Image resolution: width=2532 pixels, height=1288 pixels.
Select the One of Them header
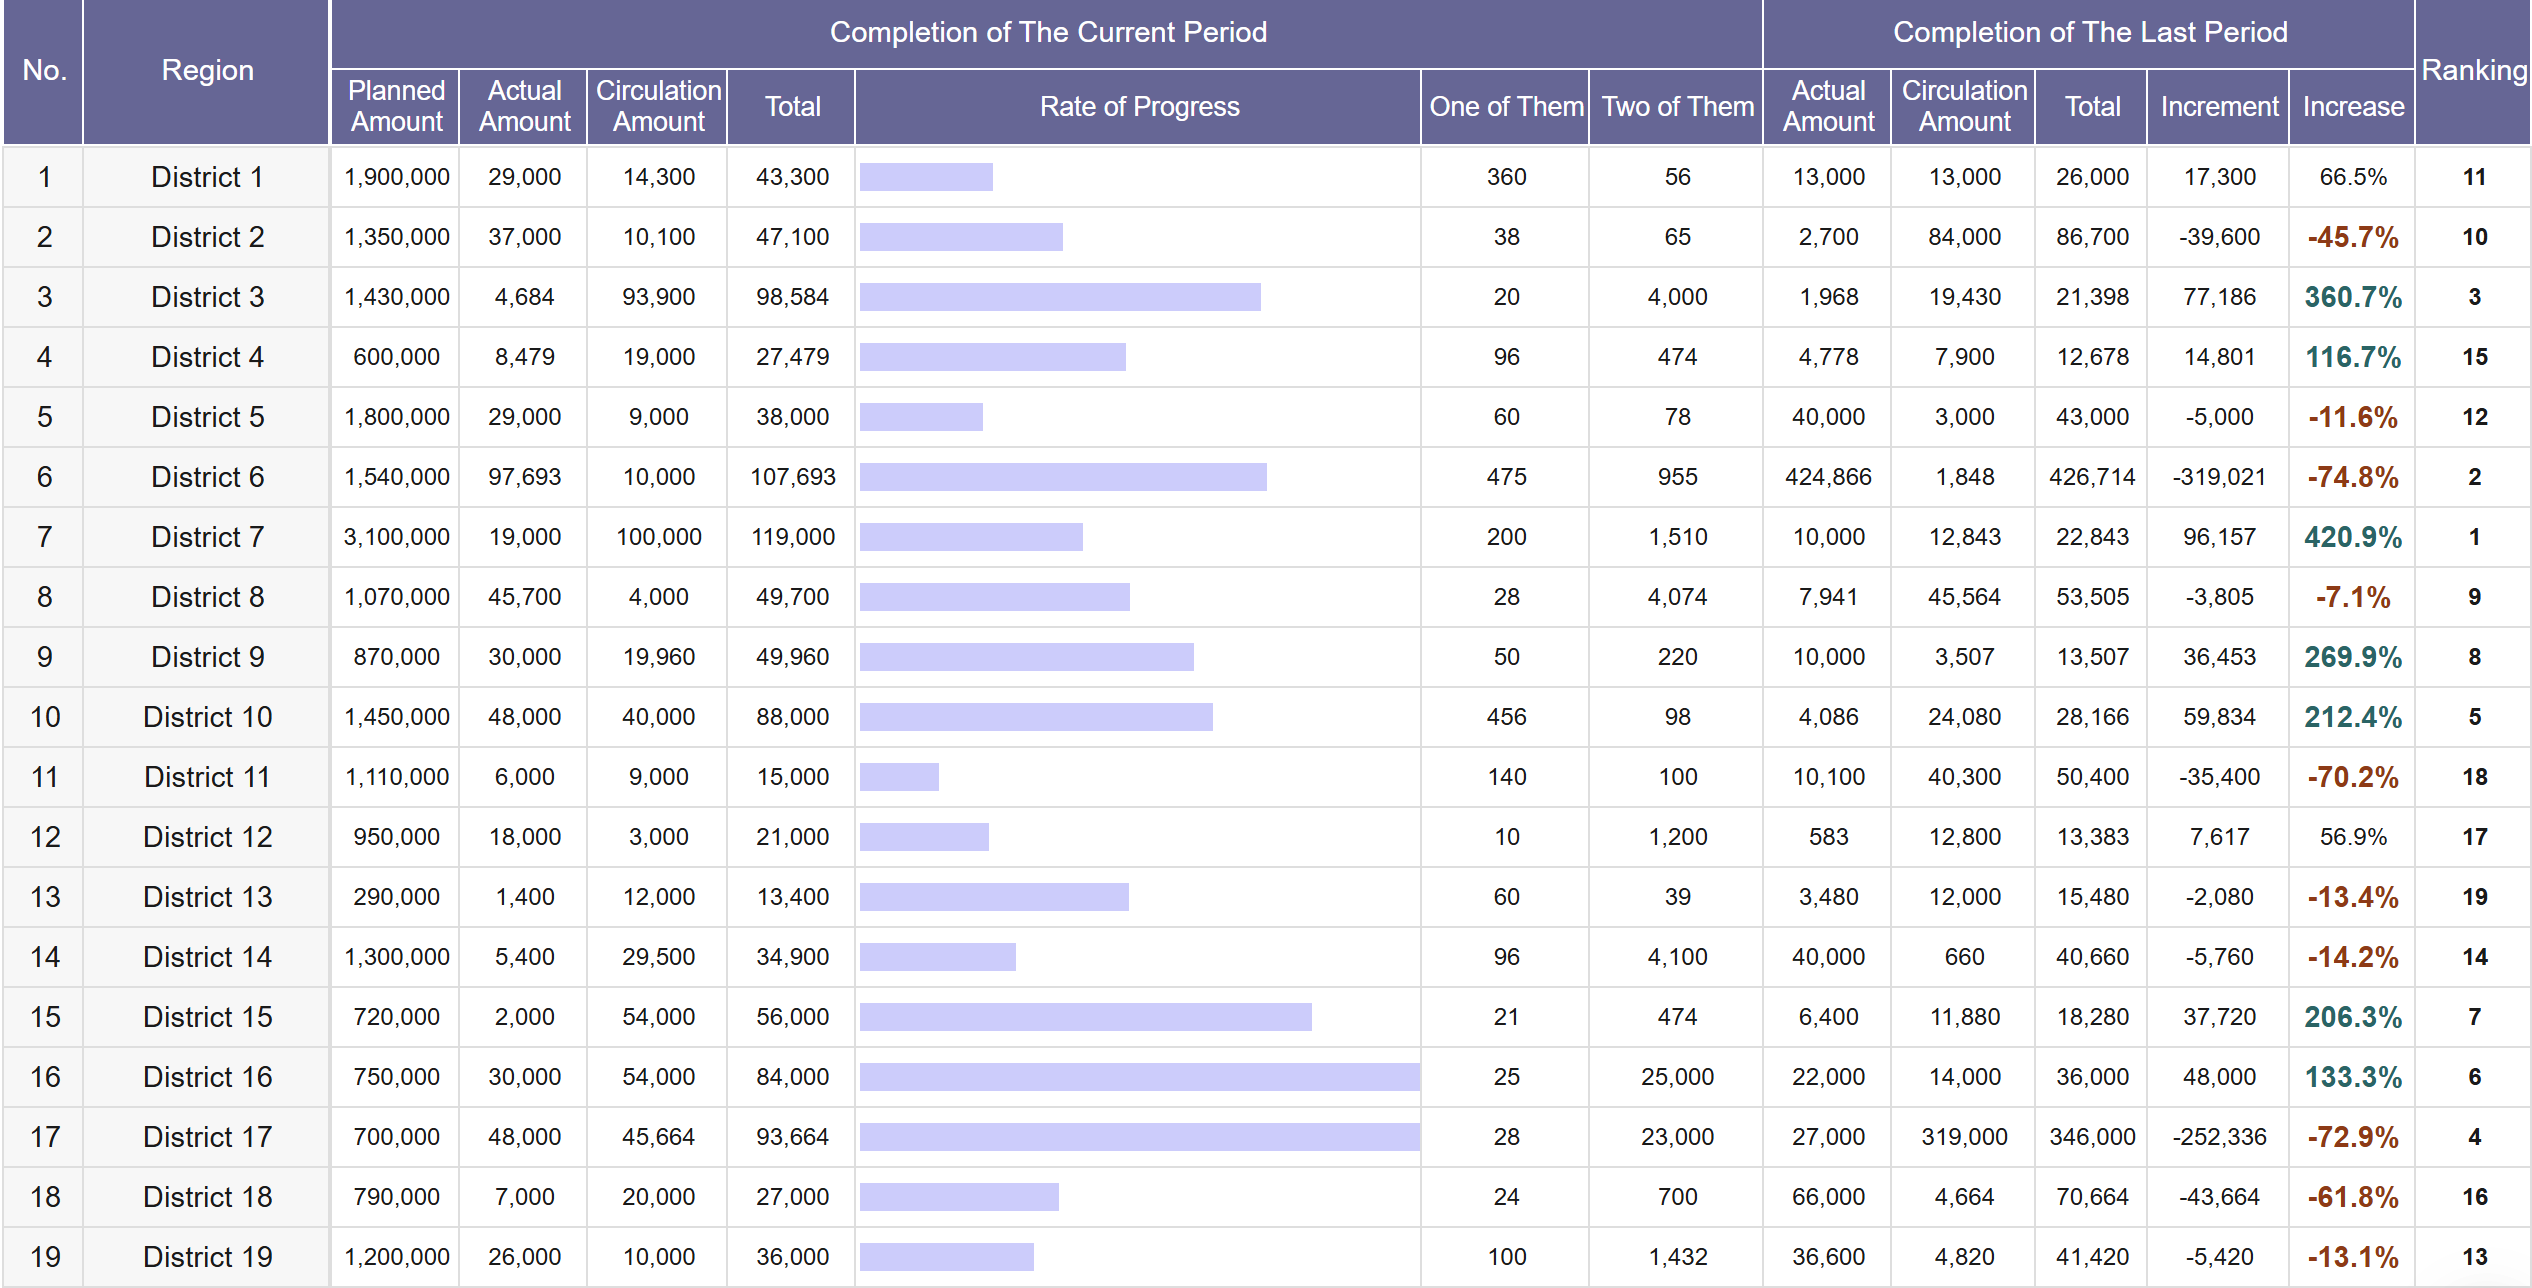click(1505, 107)
